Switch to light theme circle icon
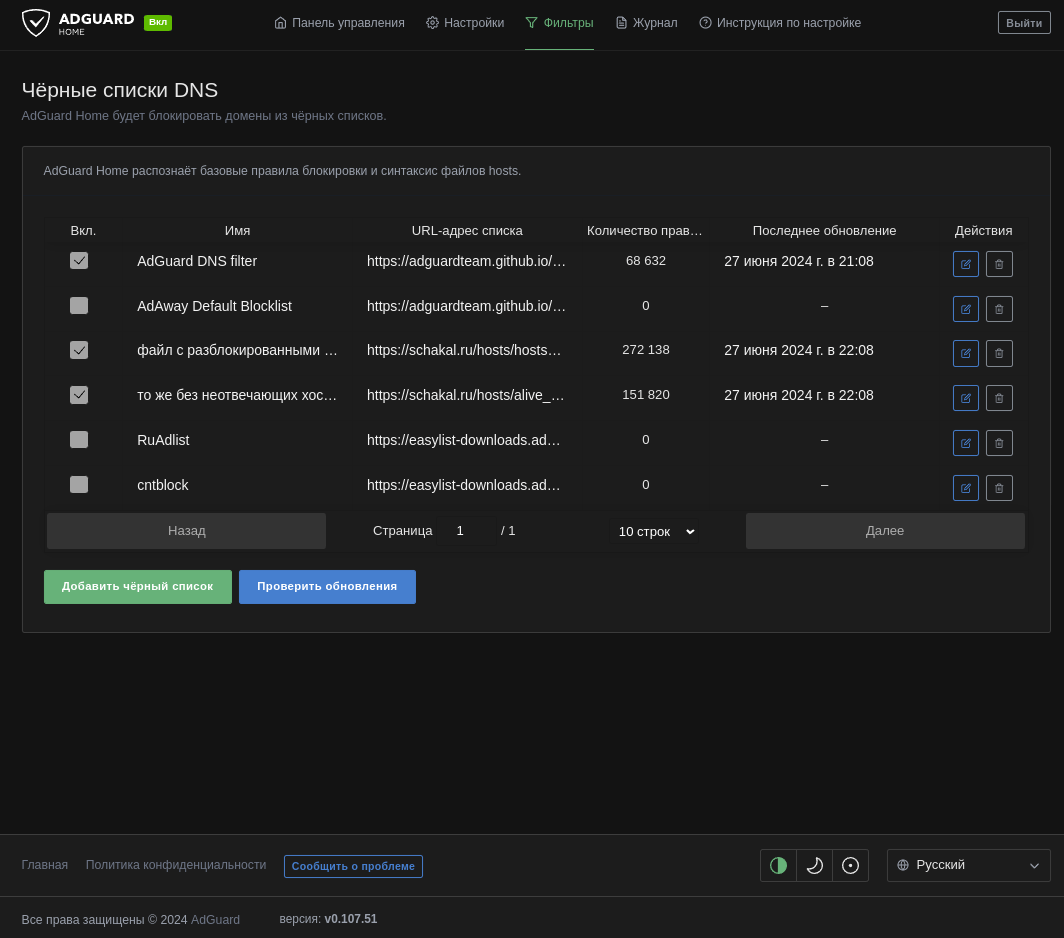 pos(850,865)
